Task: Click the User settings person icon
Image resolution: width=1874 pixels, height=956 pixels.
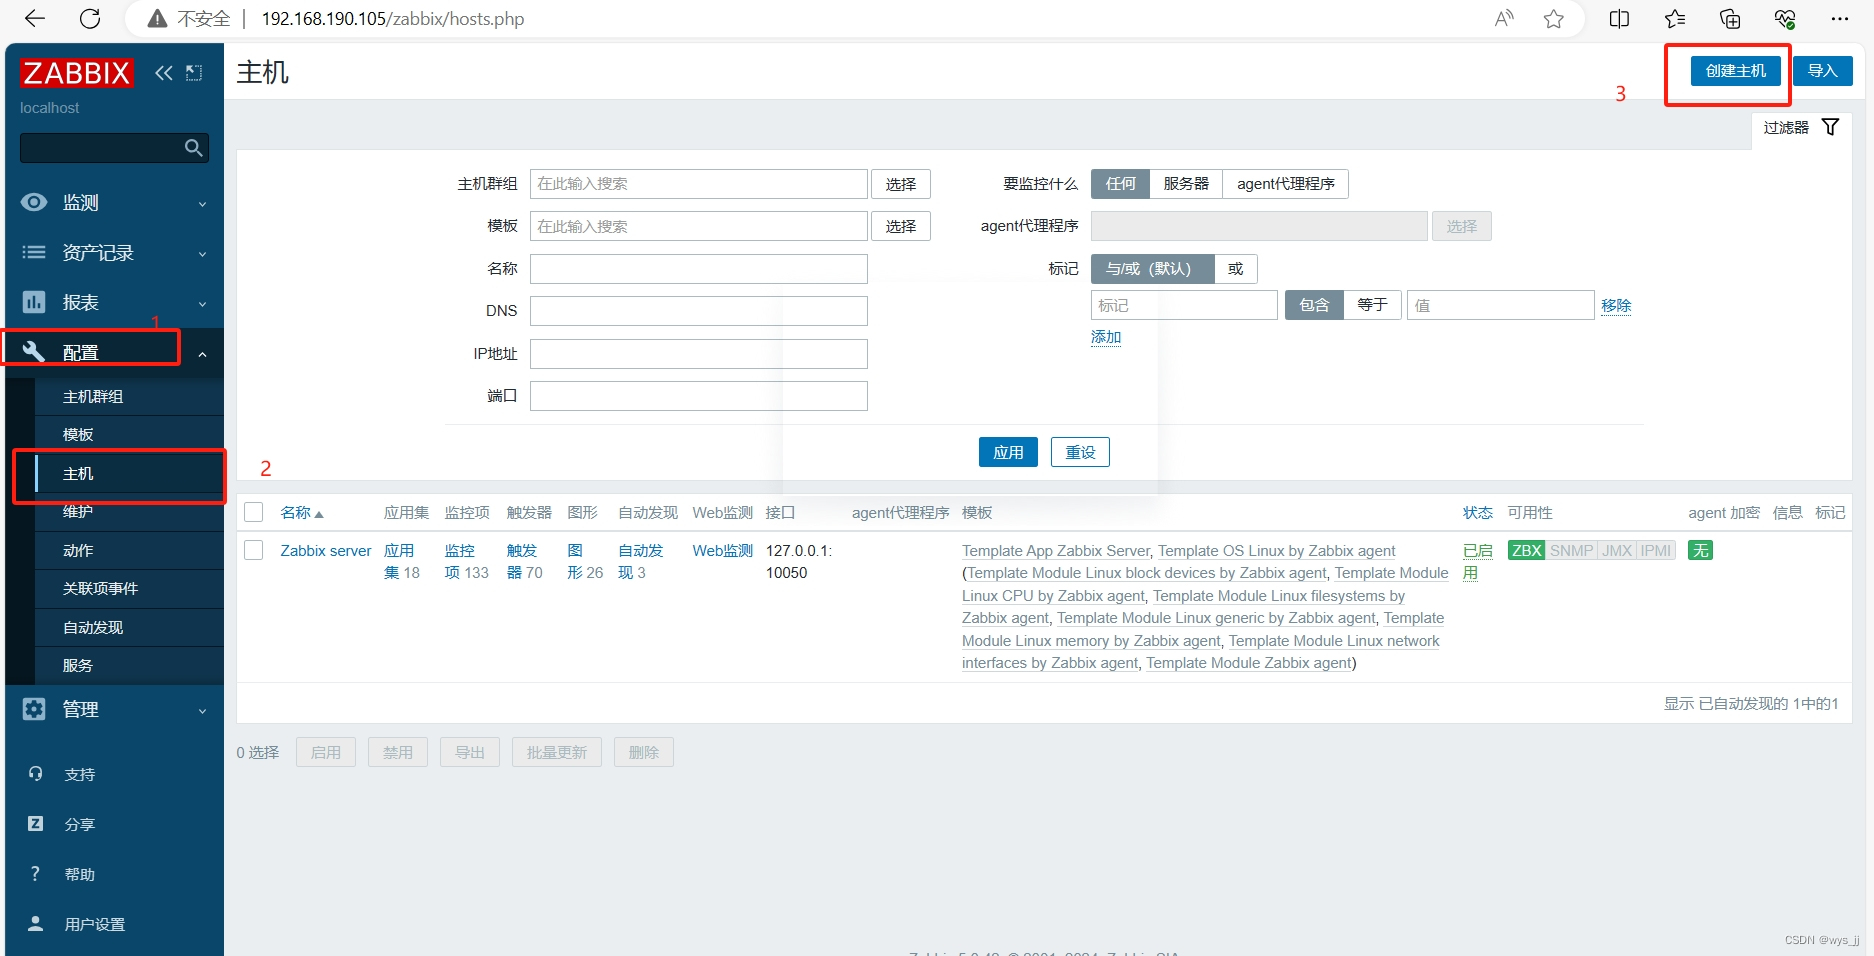Action: [x=36, y=924]
